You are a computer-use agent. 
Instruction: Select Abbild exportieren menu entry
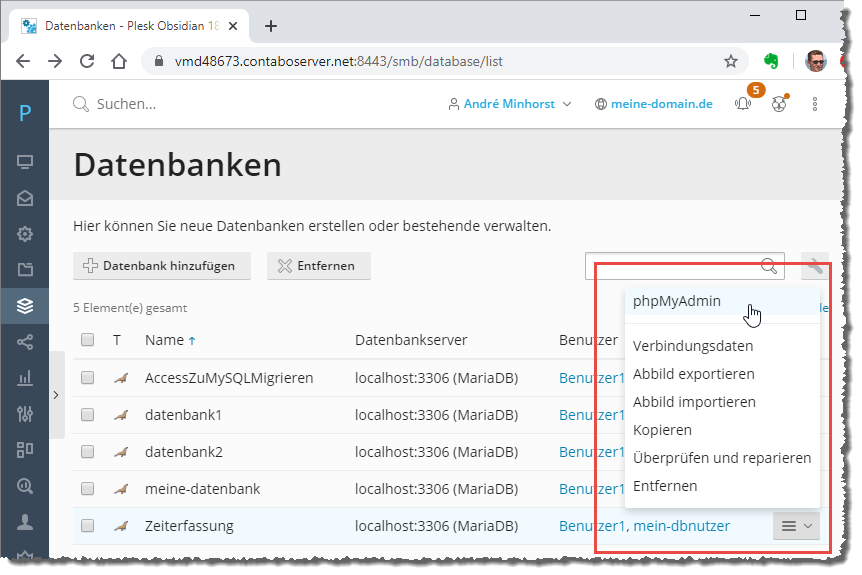(x=693, y=374)
